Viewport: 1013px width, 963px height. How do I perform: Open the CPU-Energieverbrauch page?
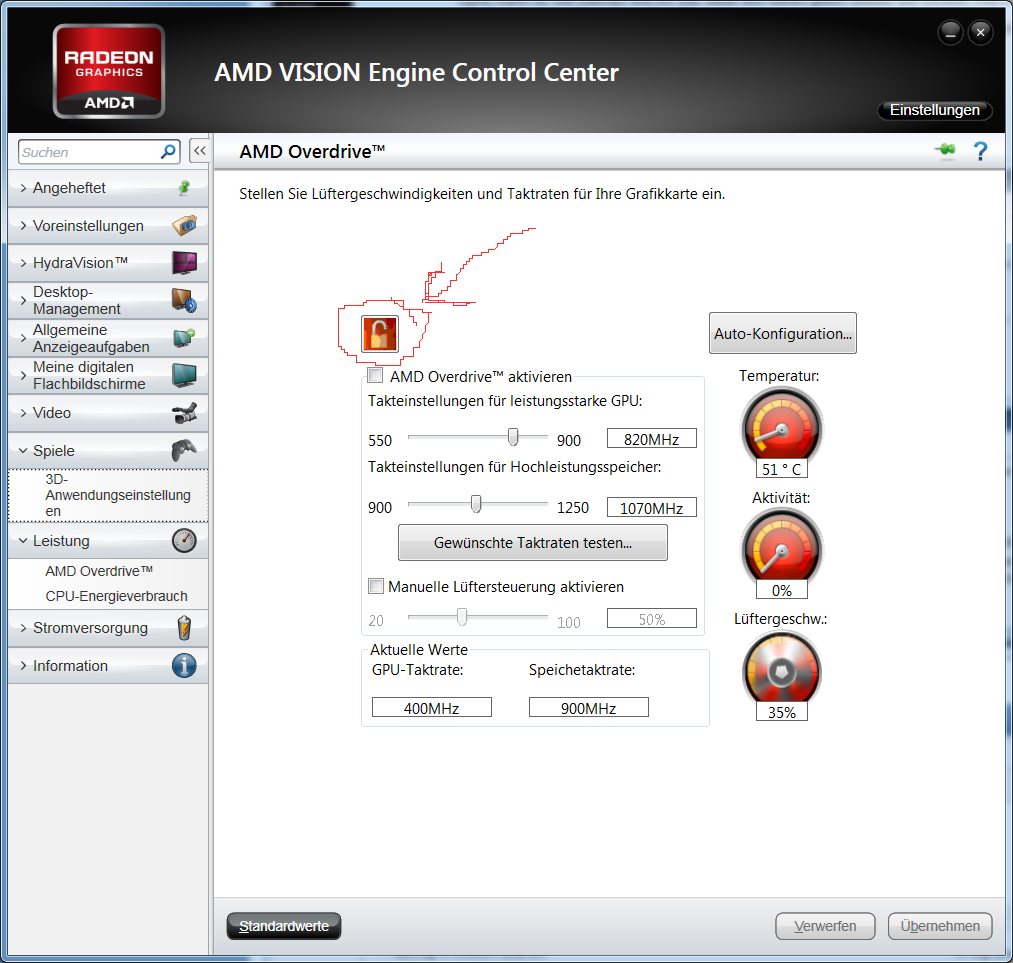pyautogui.click(x=116, y=596)
